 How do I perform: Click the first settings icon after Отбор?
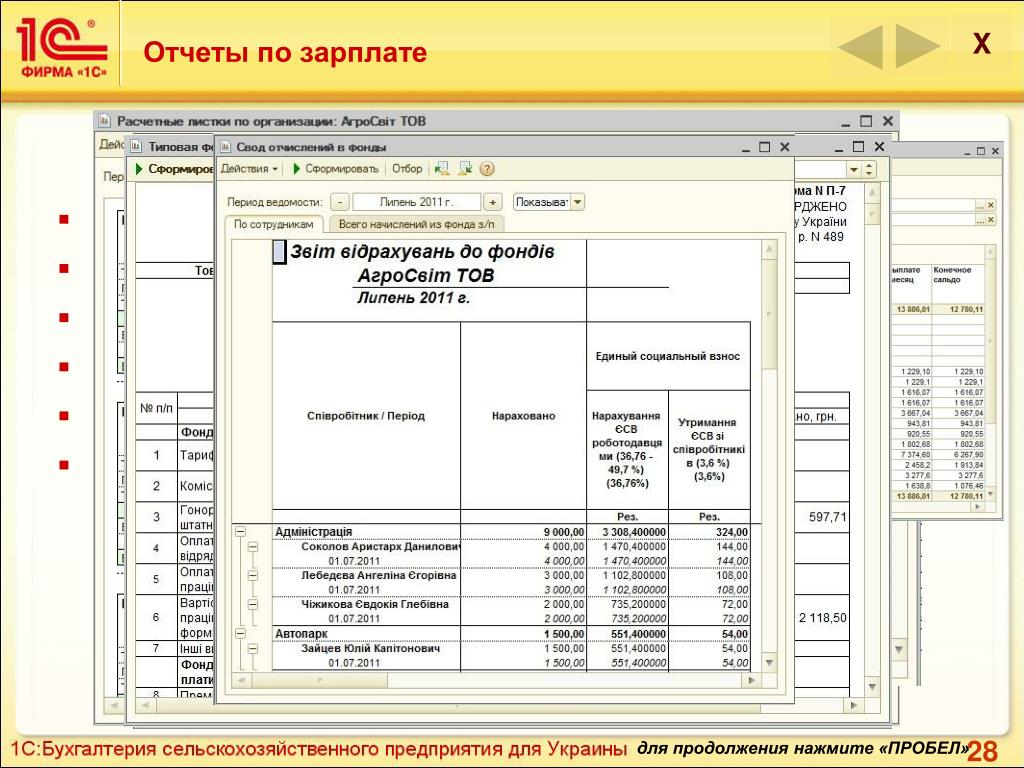tap(442, 169)
